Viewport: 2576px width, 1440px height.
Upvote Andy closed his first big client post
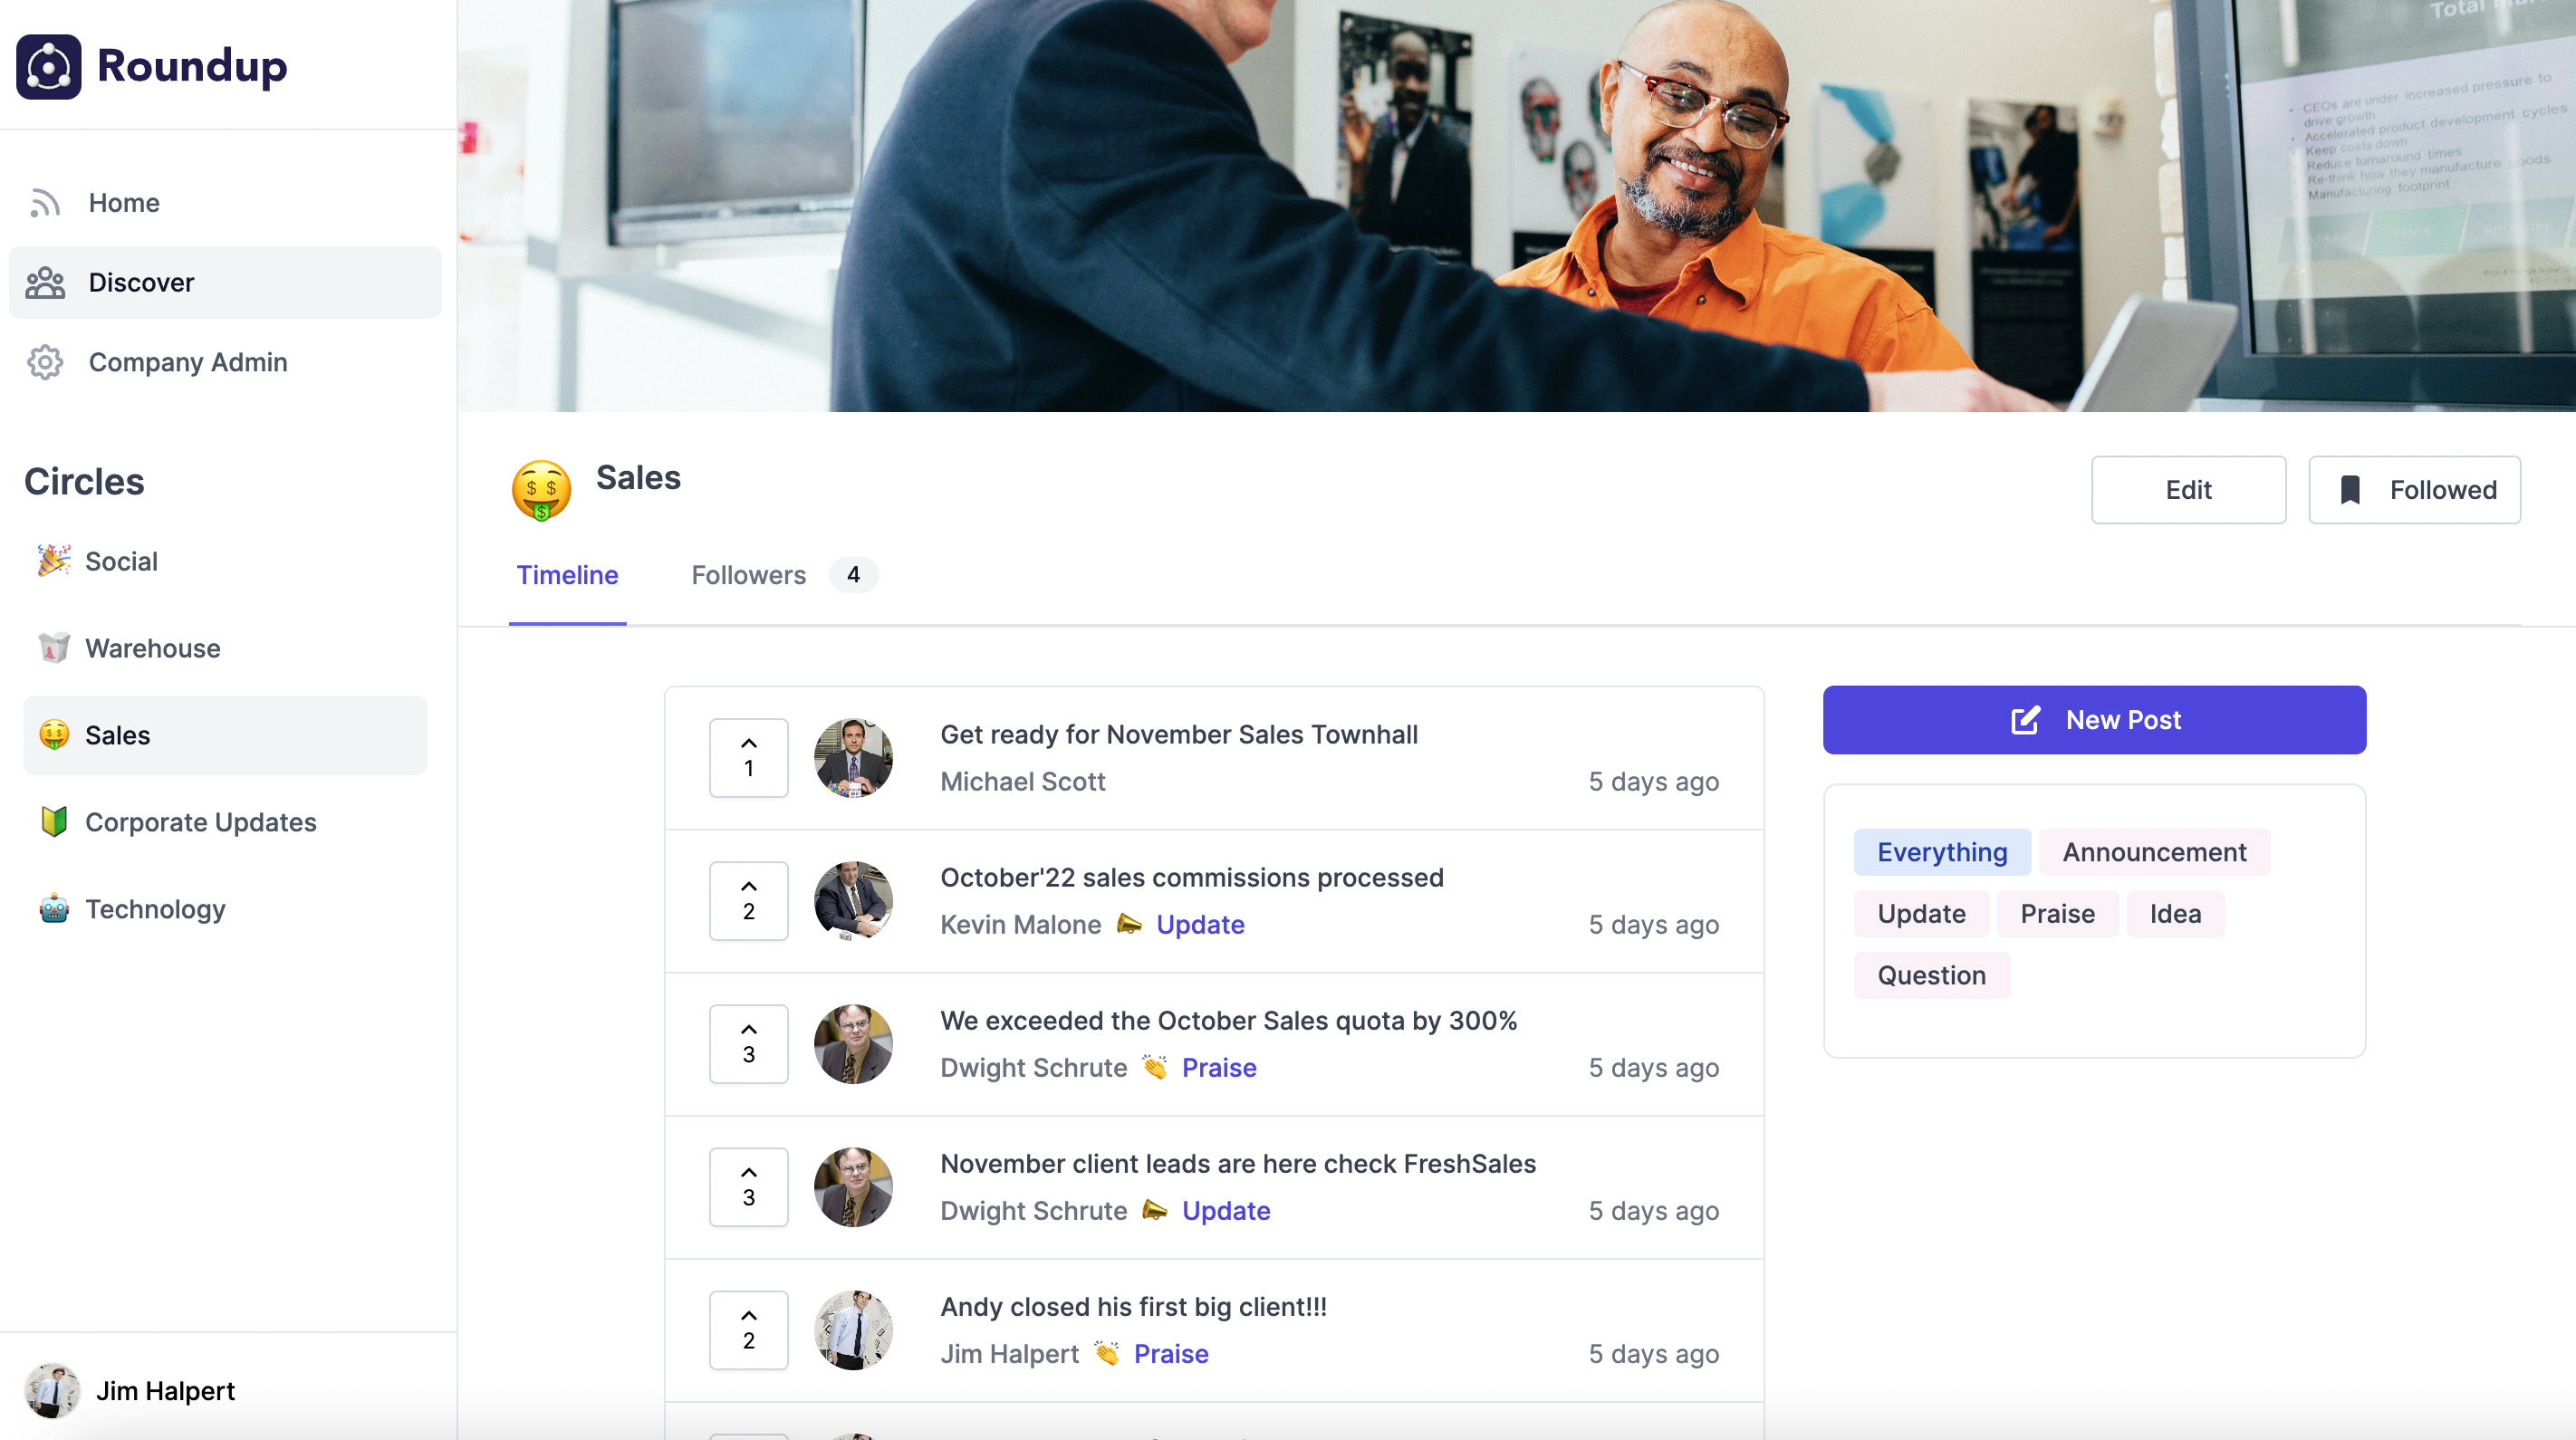tap(748, 1330)
